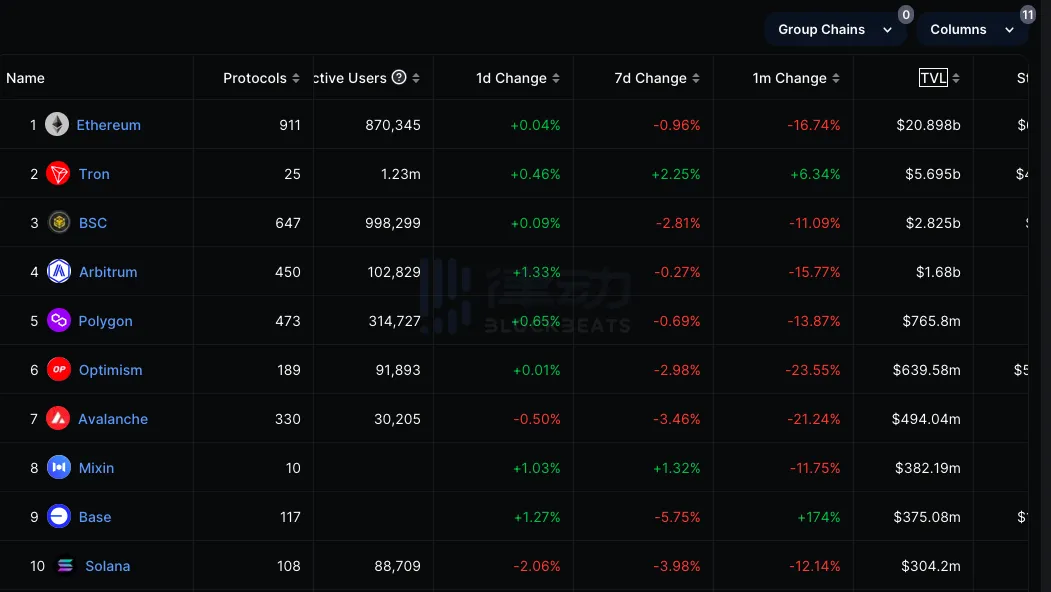Open the Solana chain link

point(107,566)
